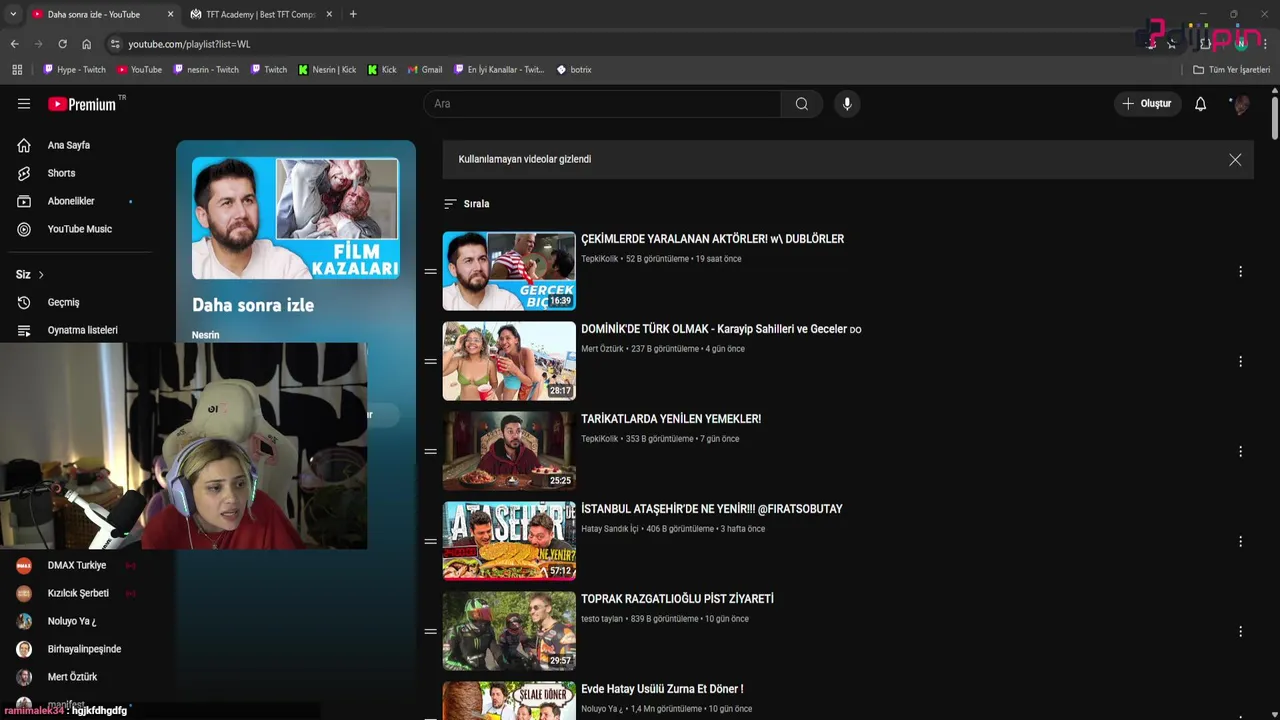Open Hatay Sandık İçi channel link

(x=609, y=529)
